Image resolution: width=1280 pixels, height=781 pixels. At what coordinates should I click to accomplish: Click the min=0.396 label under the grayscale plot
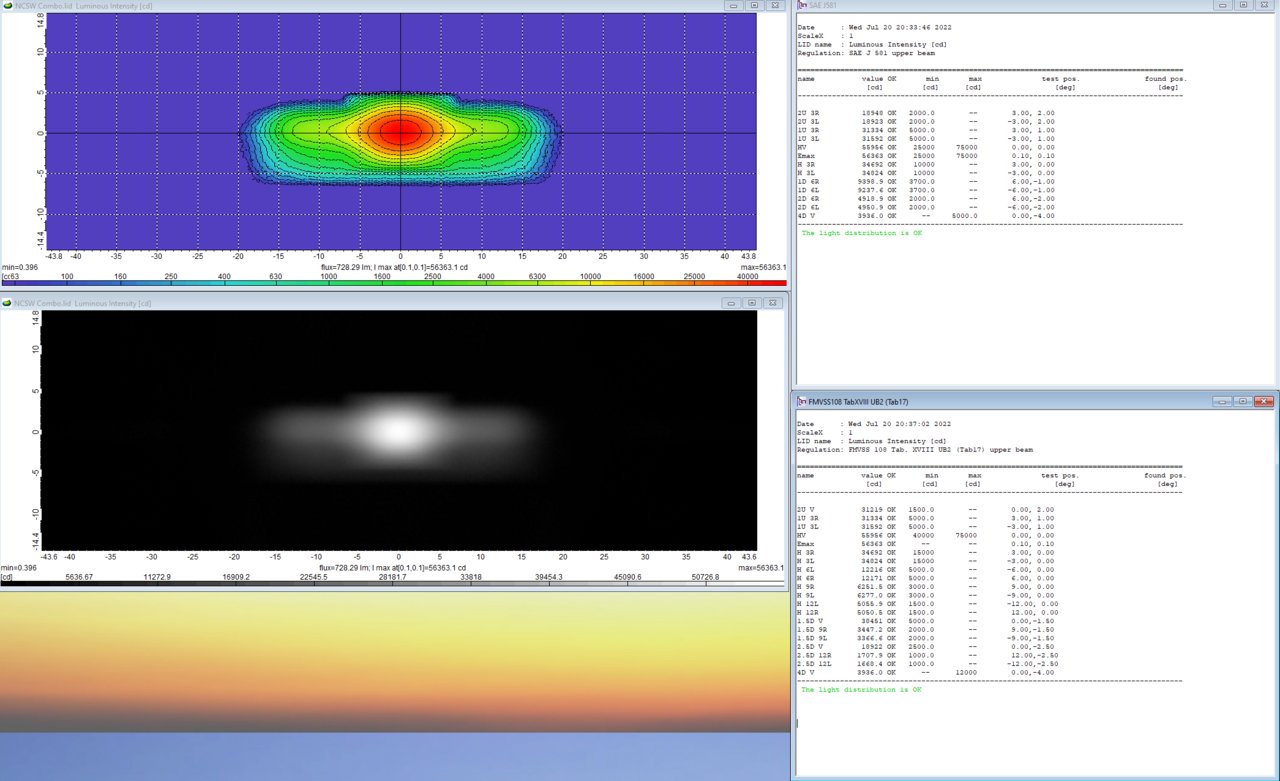18,568
